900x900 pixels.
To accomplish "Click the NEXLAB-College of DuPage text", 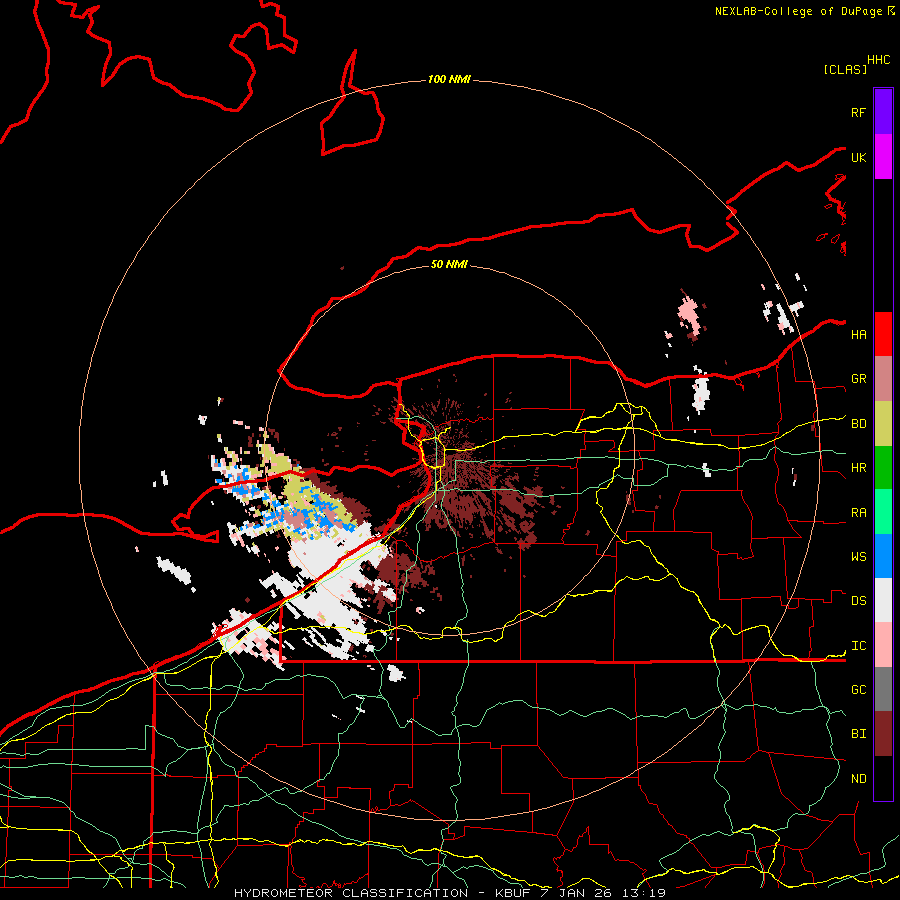I will (798, 11).
